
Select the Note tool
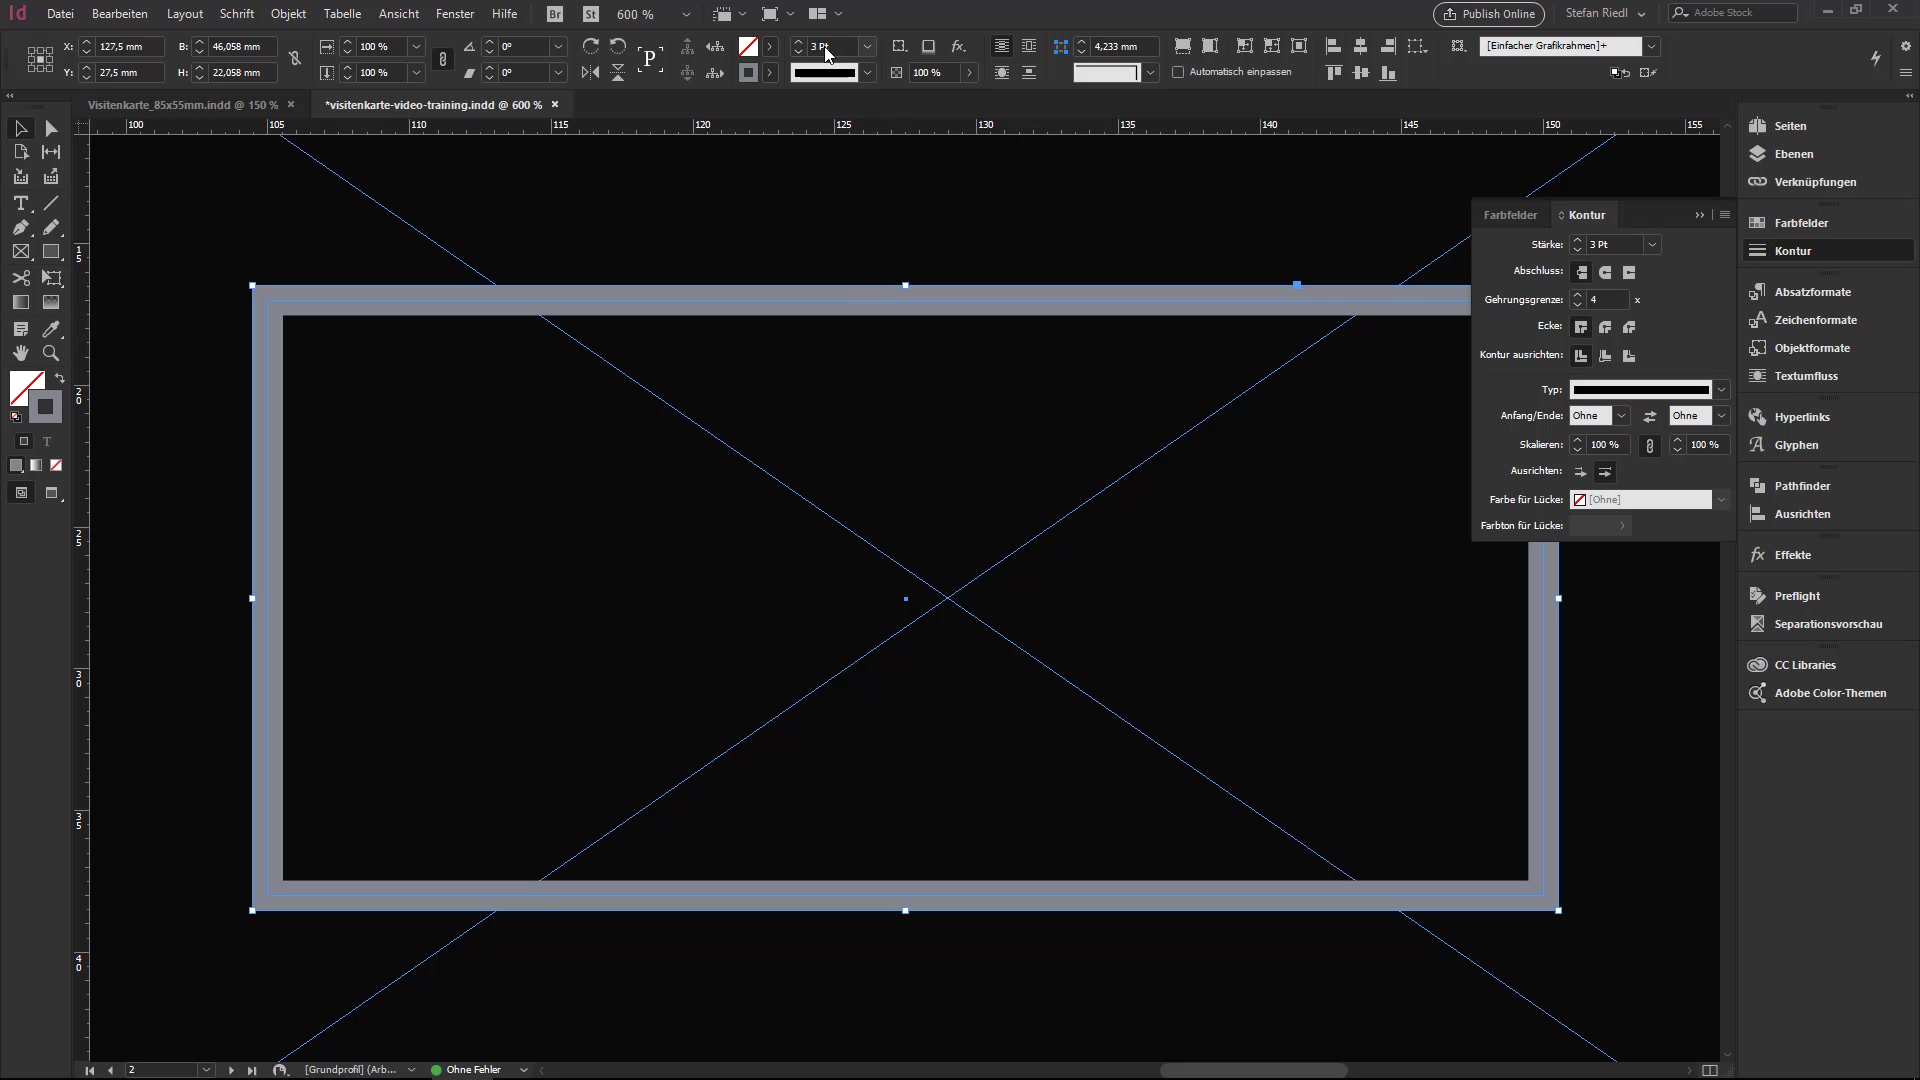tap(21, 329)
